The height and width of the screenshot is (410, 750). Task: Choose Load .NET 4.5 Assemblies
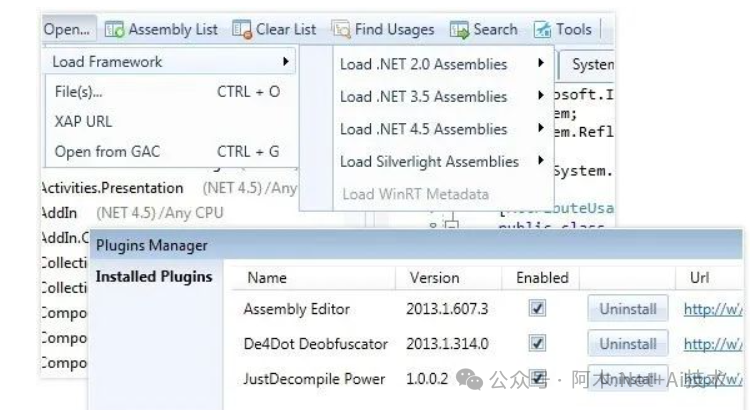tap(423, 129)
